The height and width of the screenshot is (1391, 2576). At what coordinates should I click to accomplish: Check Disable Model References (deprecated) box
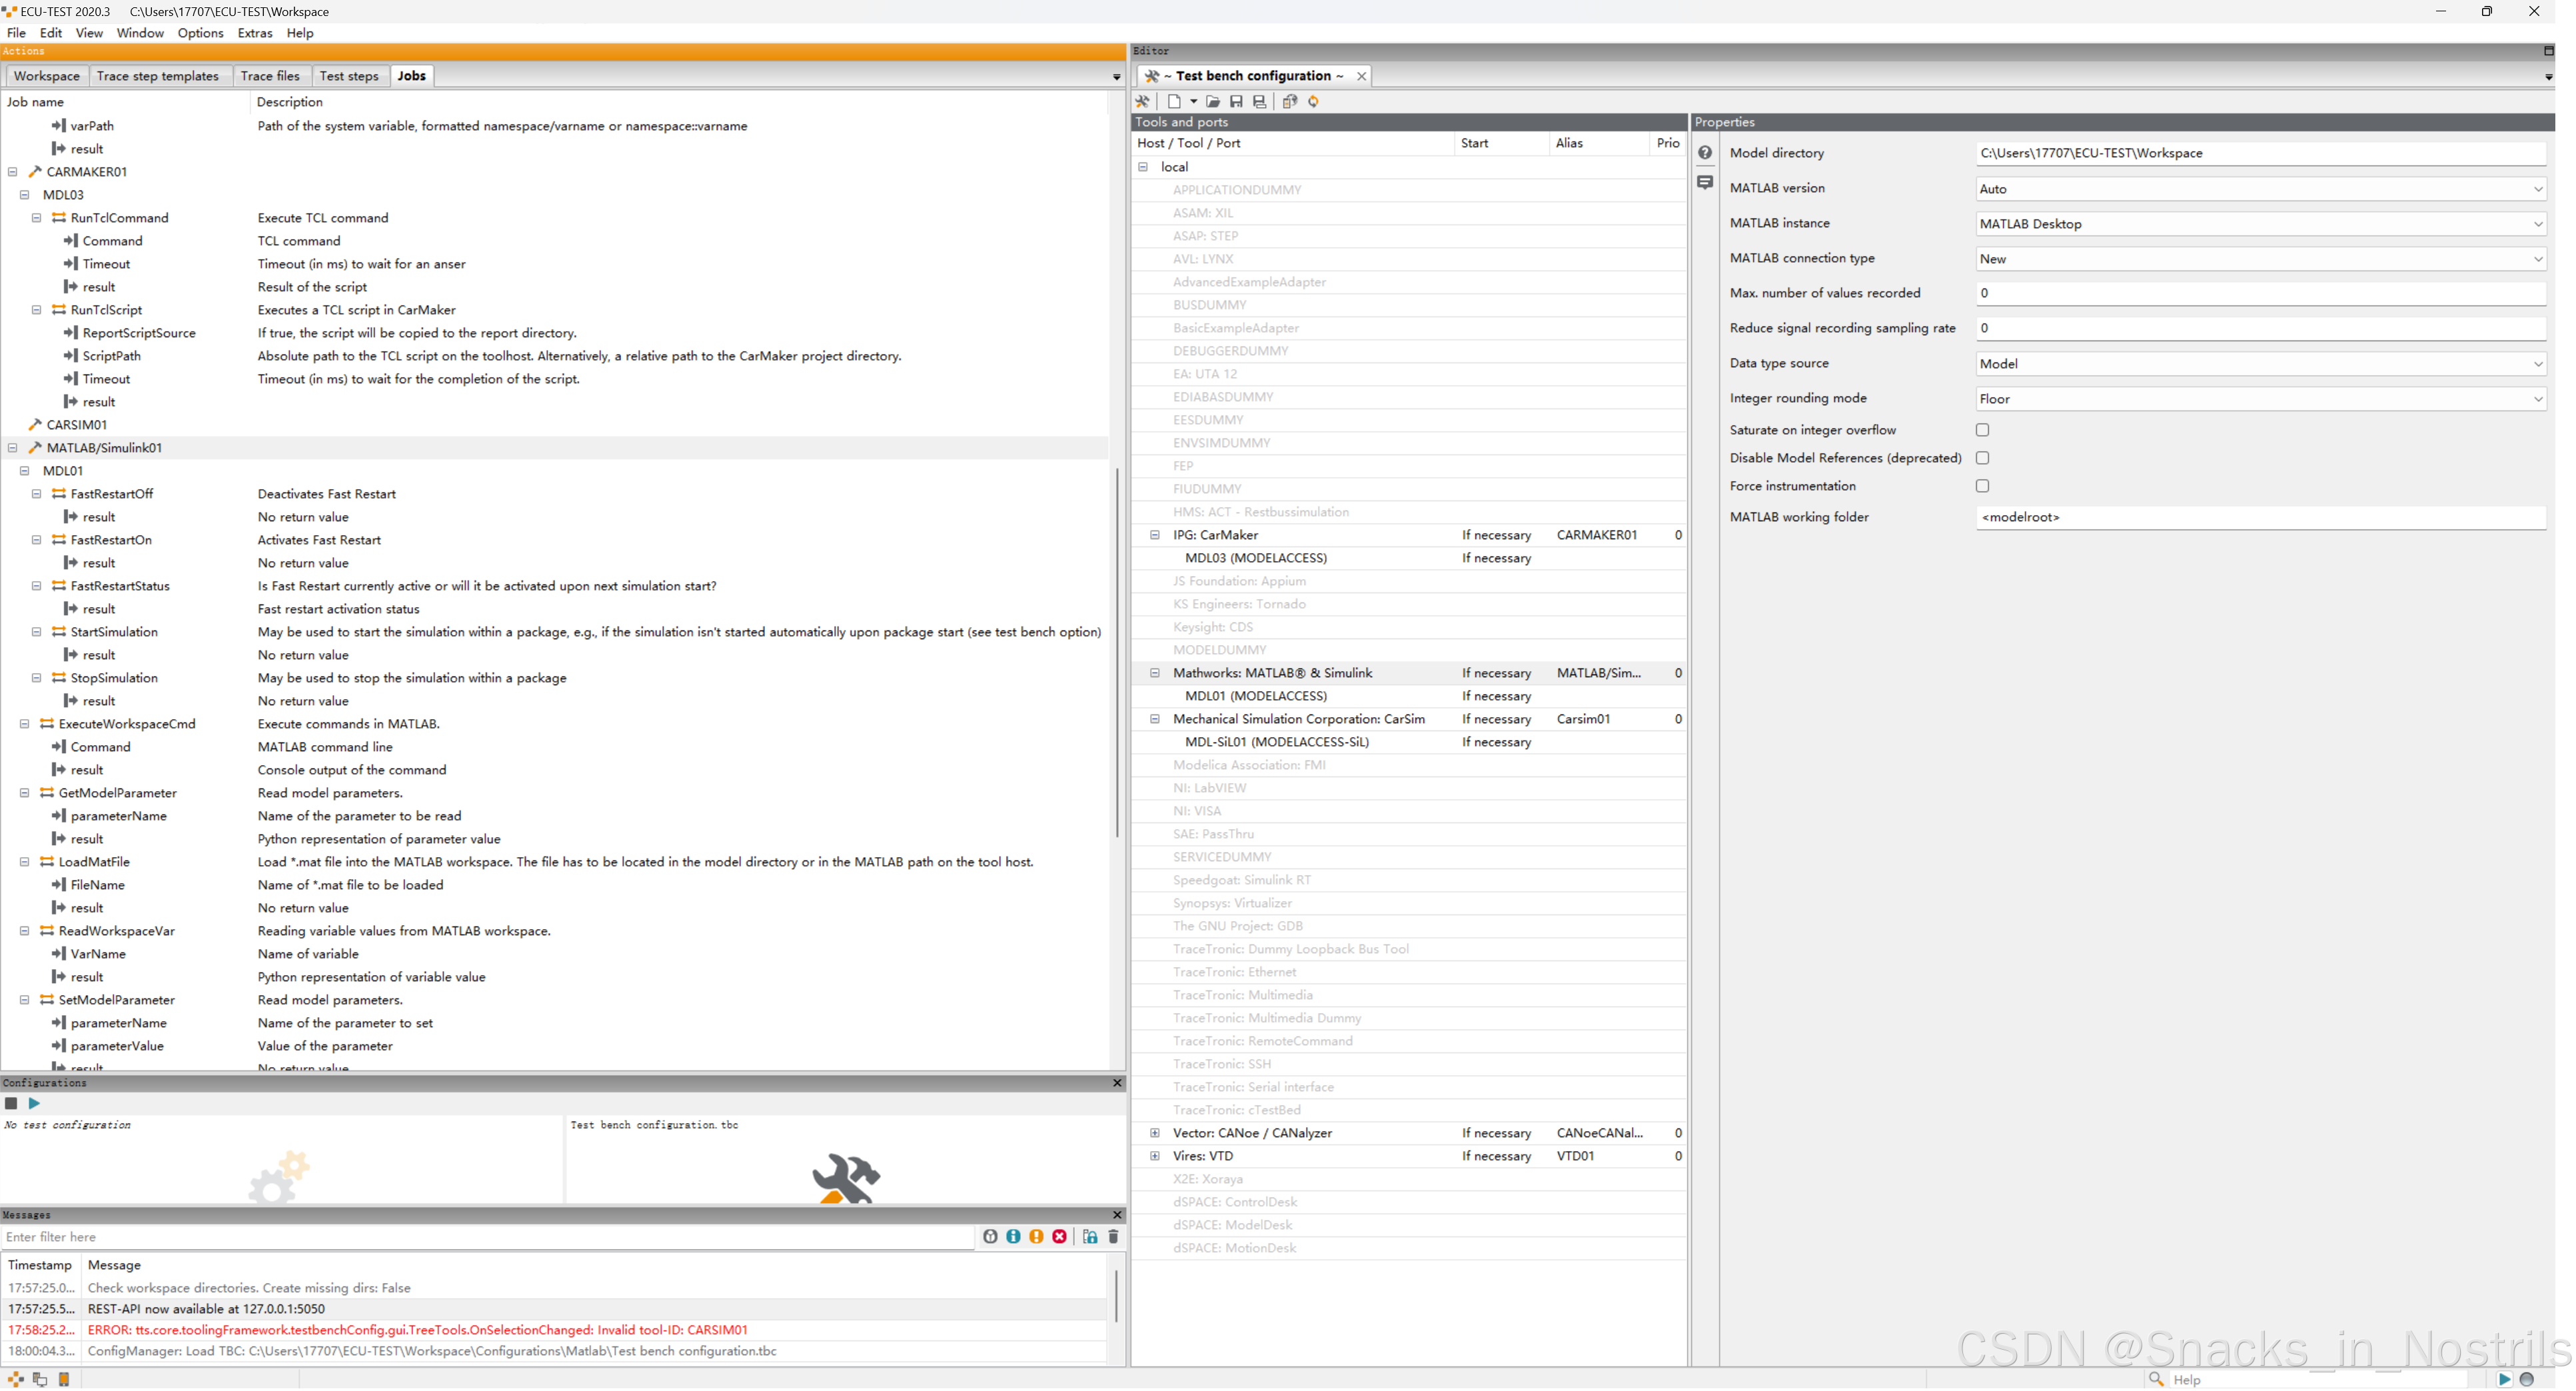(1982, 458)
